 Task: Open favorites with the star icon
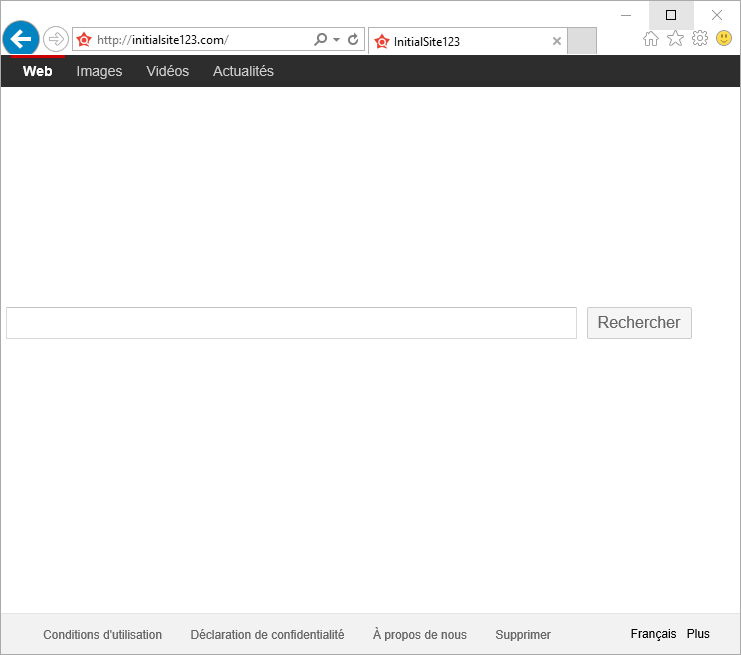[x=675, y=39]
